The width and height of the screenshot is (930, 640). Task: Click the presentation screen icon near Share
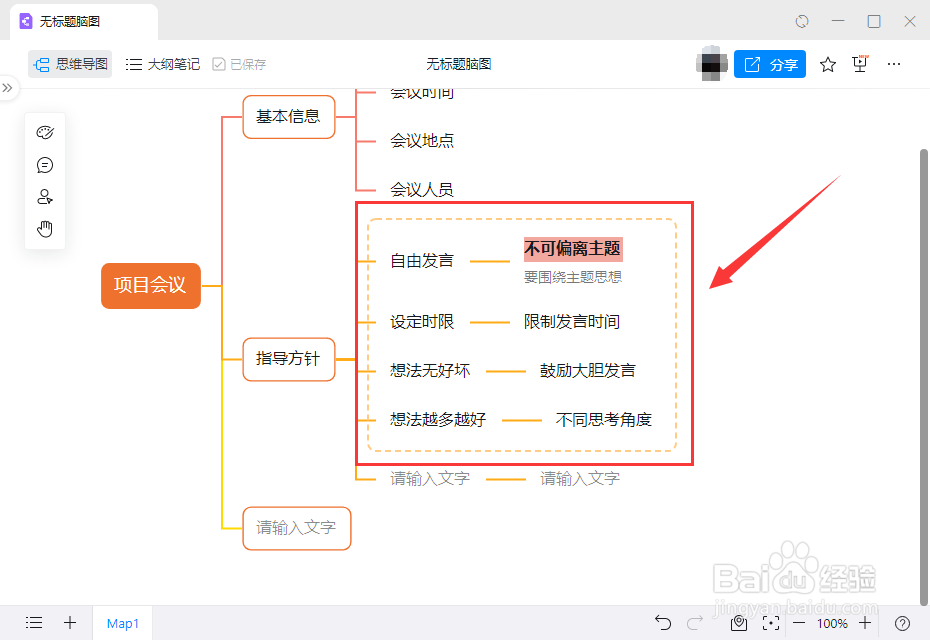point(859,63)
